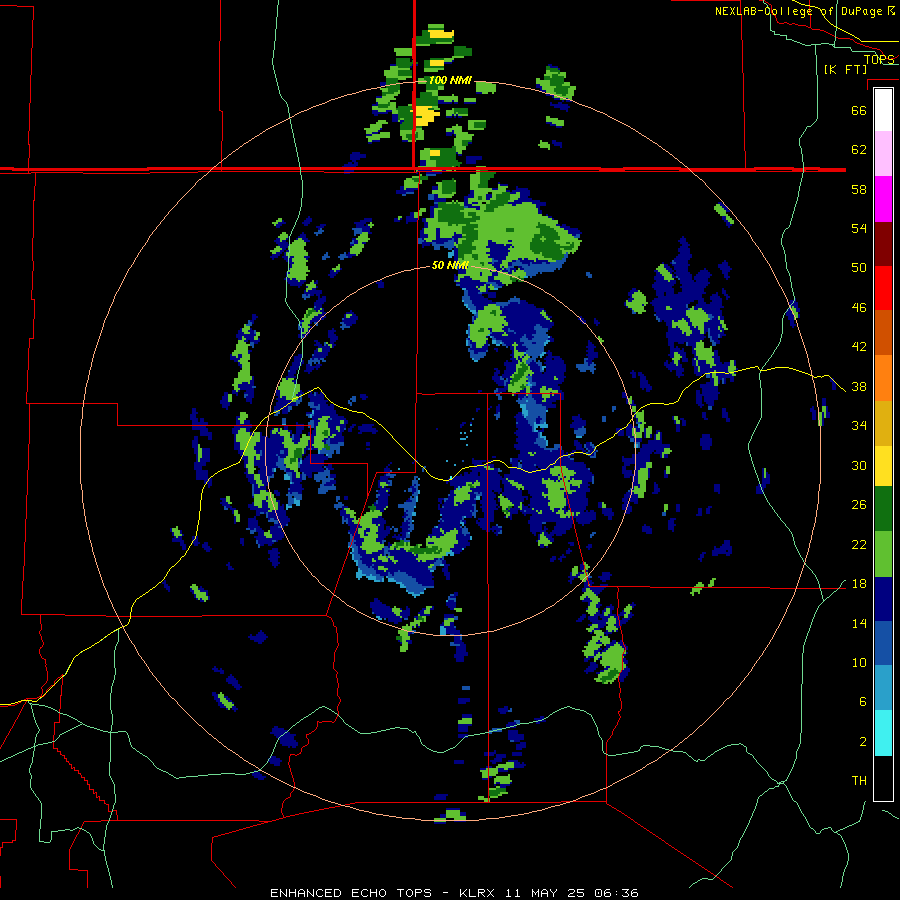Click the light pink legend swatch
The width and height of the screenshot is (900, 900).
pyautogui.click(x=883, y=153)
